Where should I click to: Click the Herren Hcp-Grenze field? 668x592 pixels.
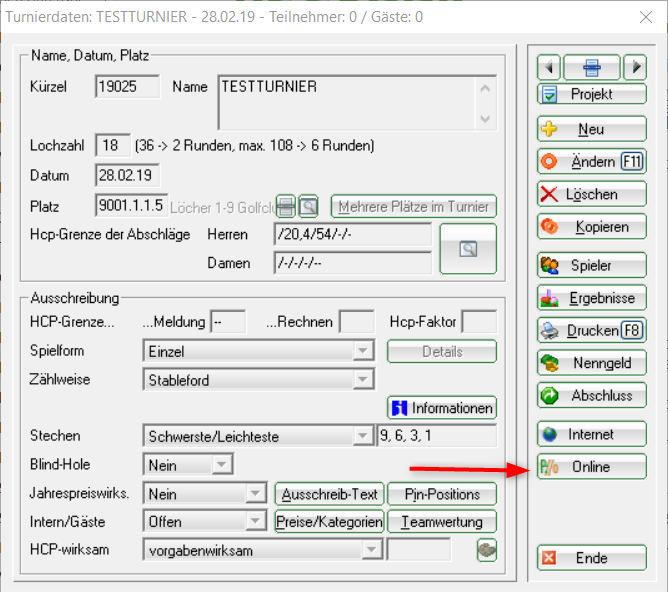tap(353, 234)
